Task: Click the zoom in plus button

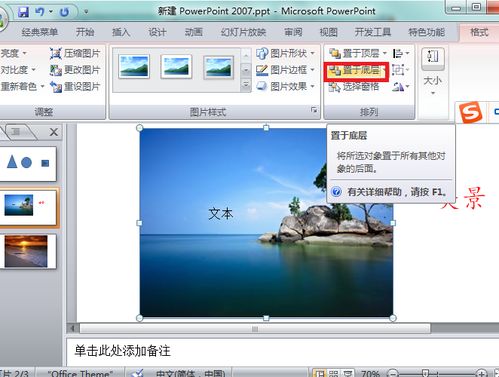Action: [481, 373]
